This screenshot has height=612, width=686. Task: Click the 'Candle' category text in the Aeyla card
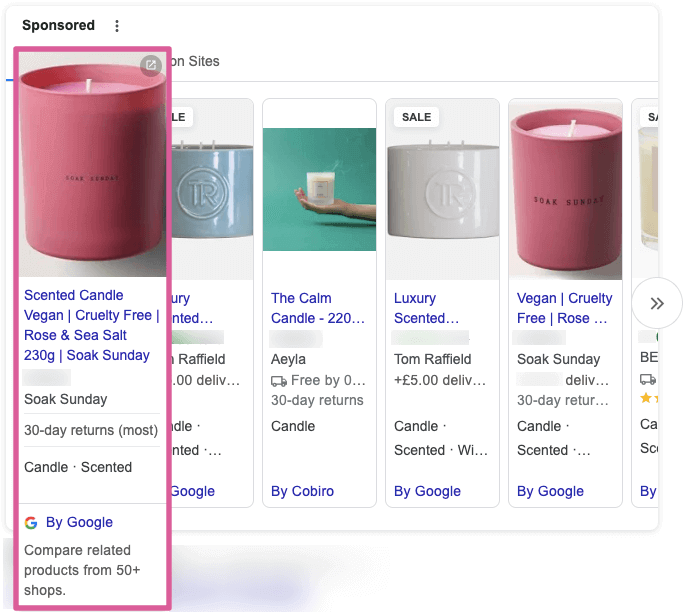(x=293, y=426)
